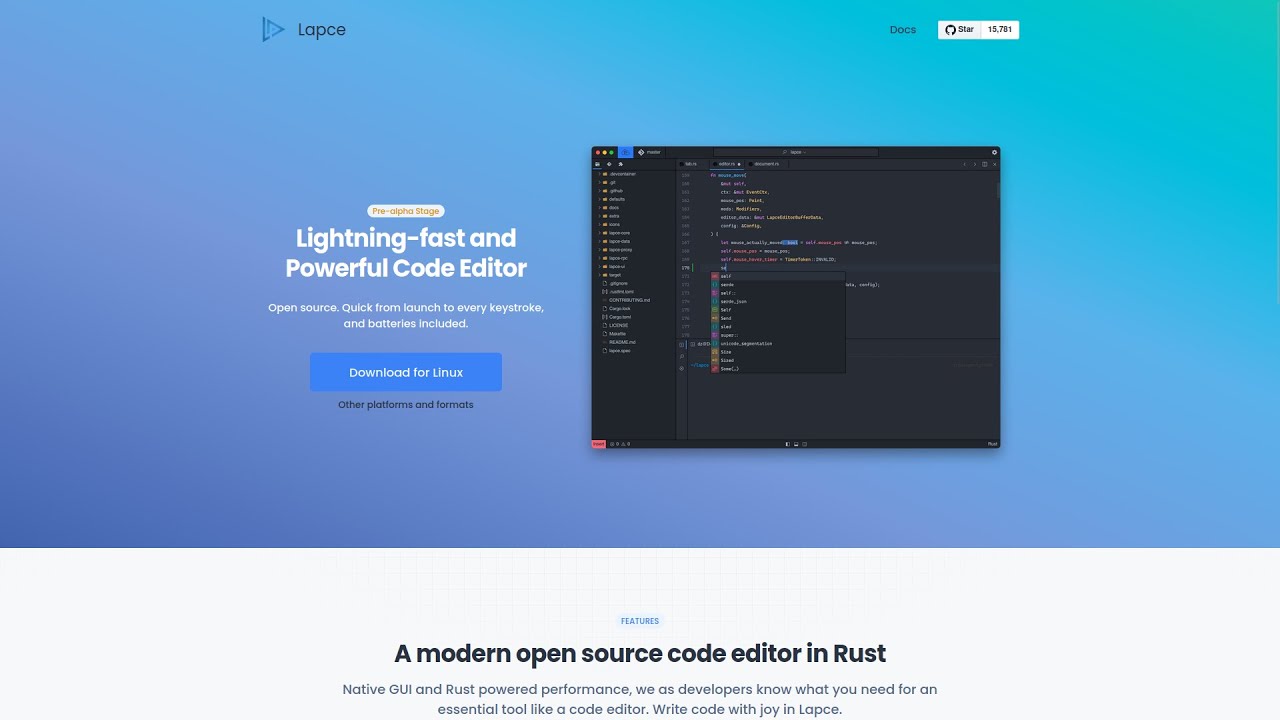Toggle the left panel visibility in status bar

pos(788,444)
